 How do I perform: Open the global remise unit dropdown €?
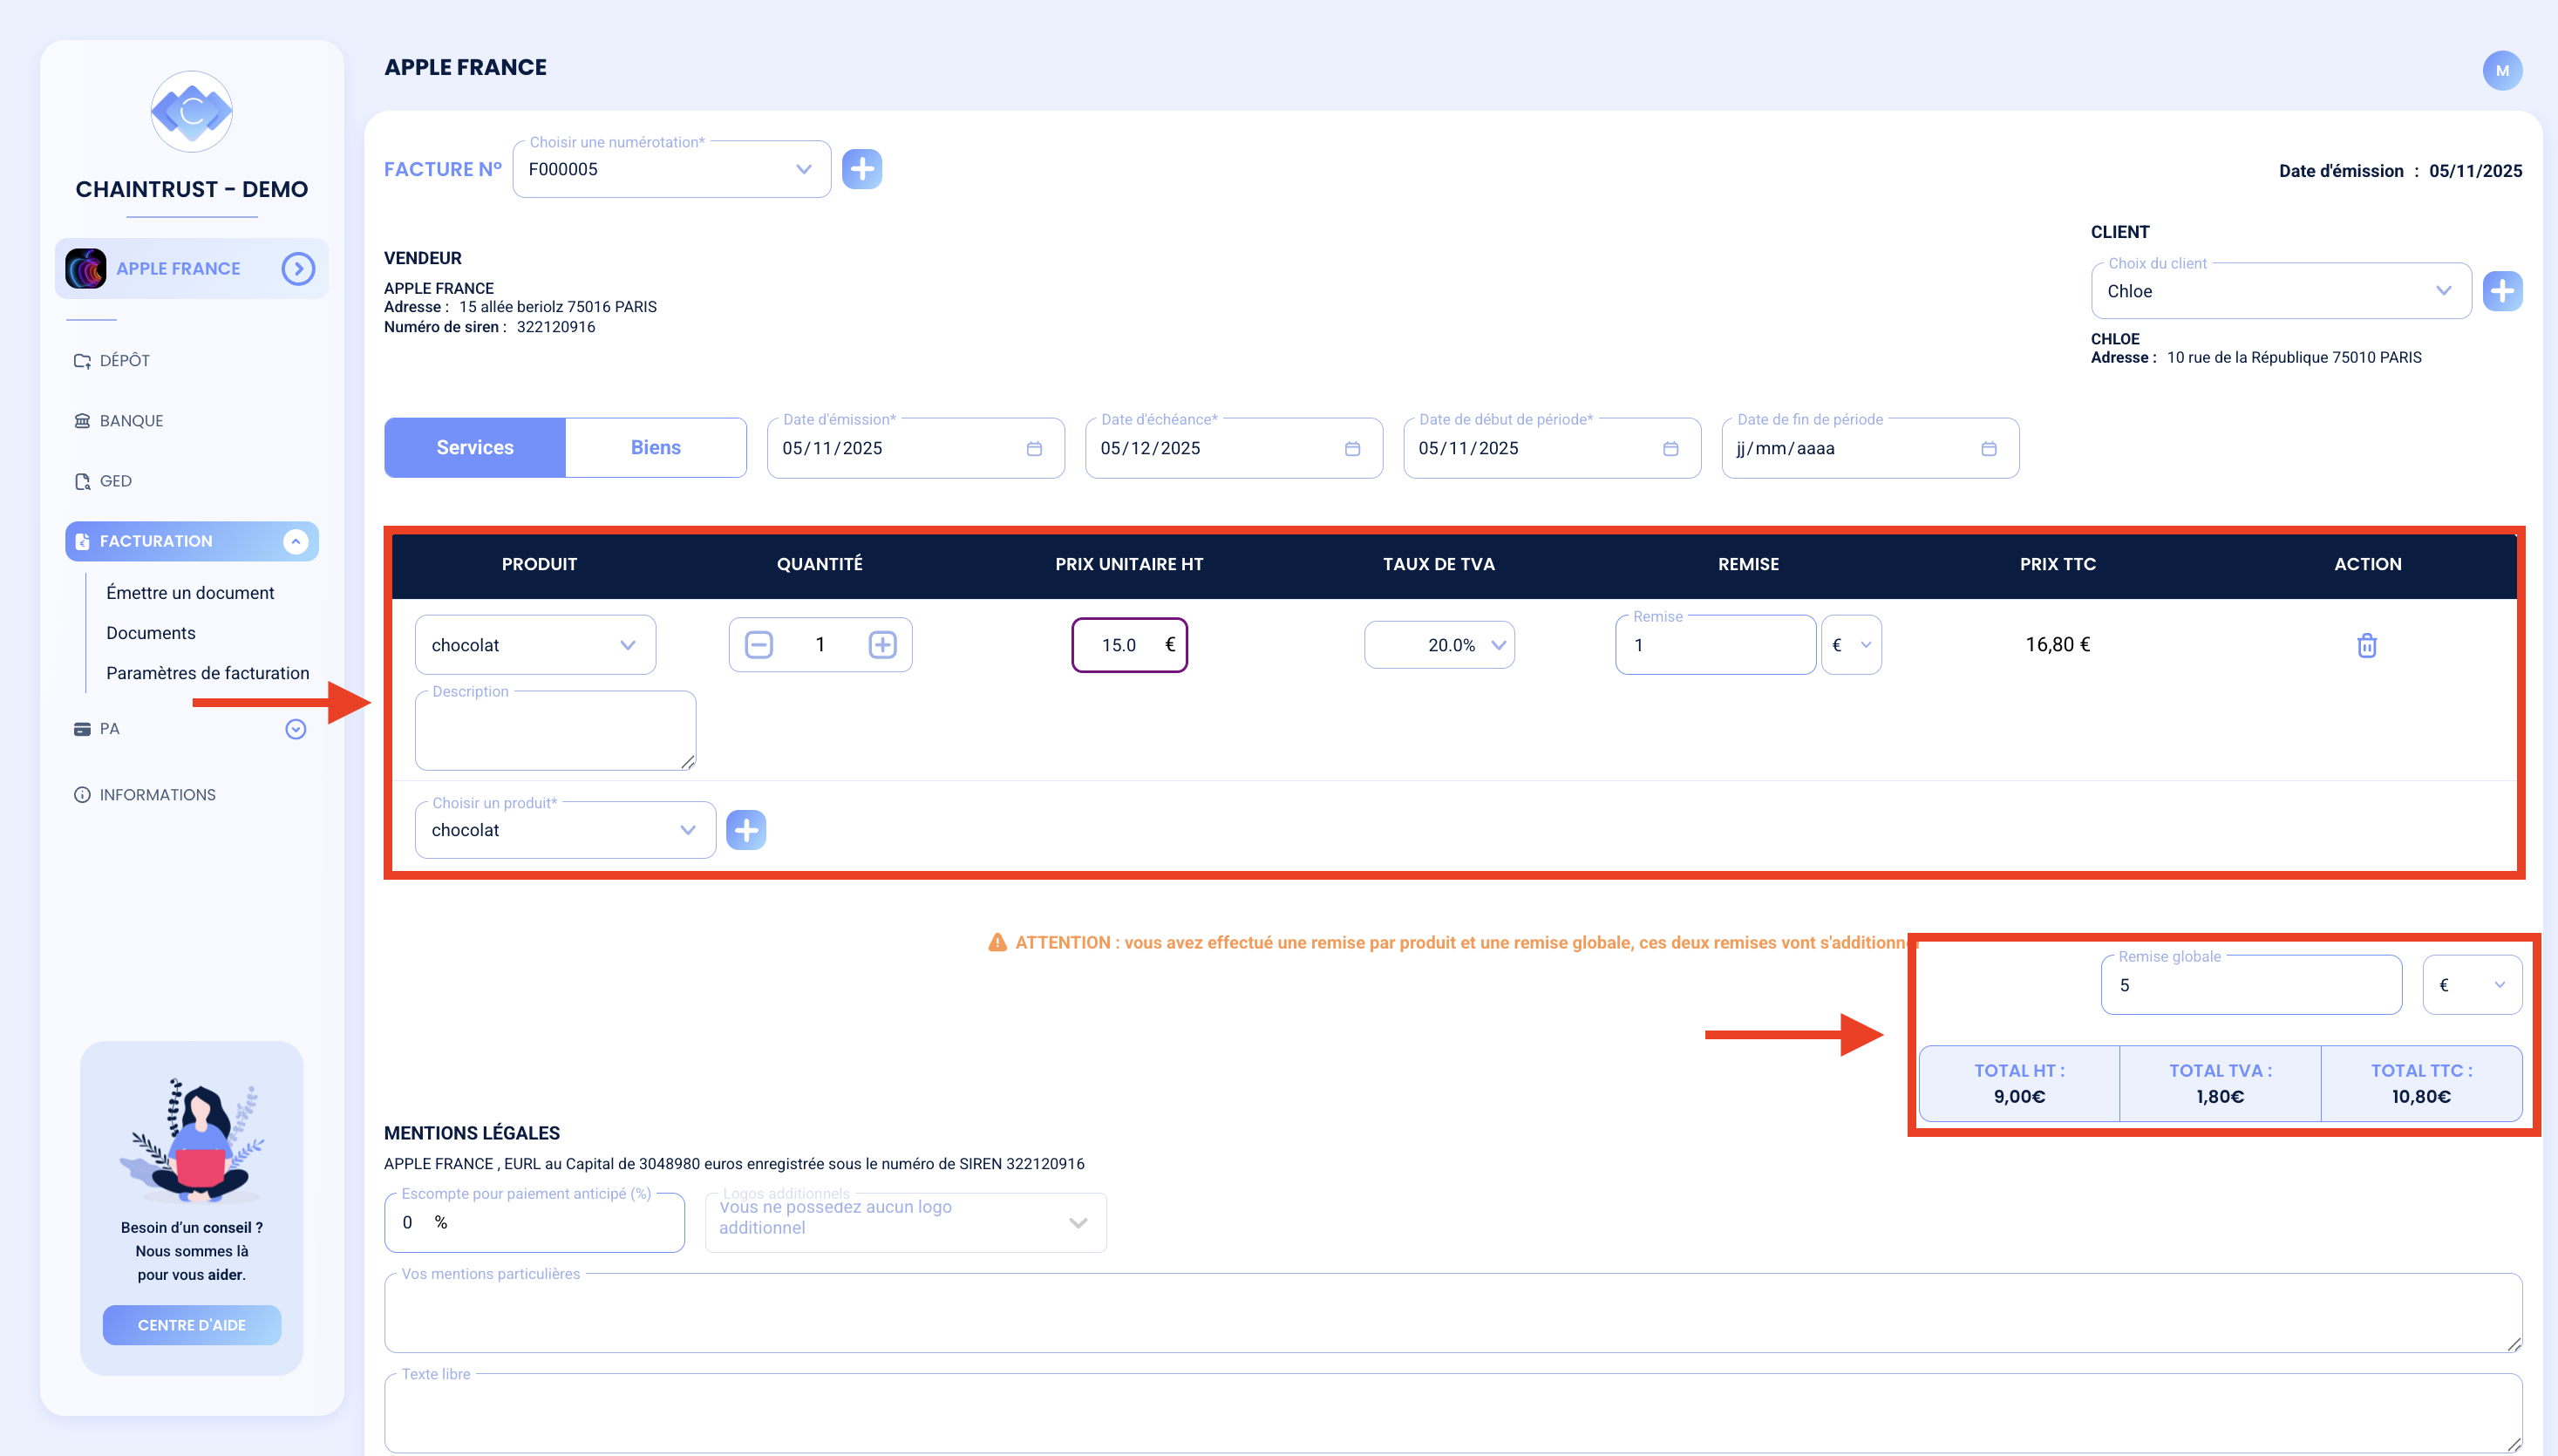pos(2472,985)
